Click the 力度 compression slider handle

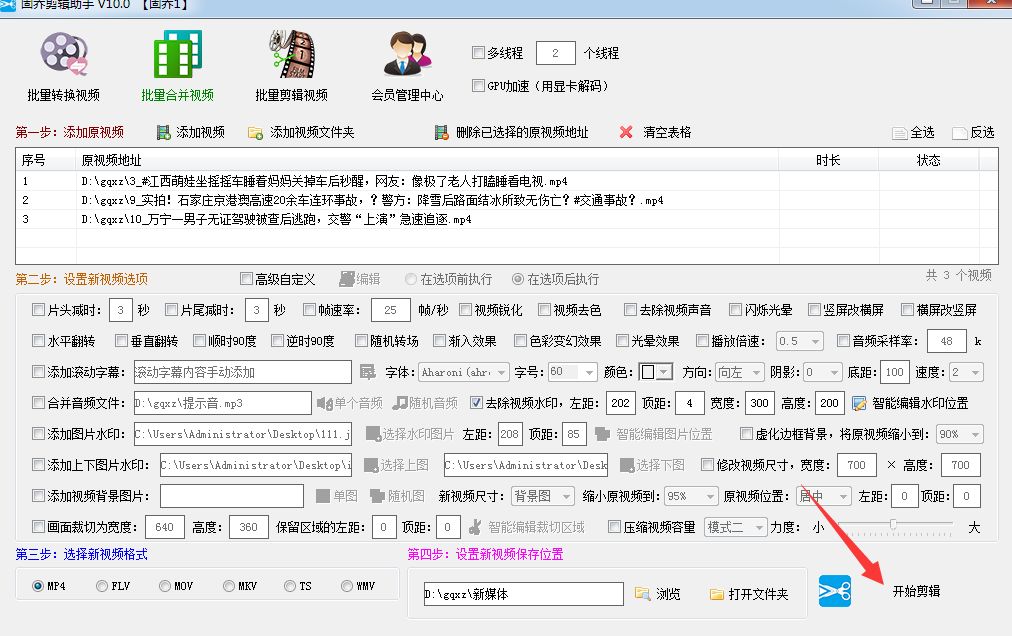point(893,524)
